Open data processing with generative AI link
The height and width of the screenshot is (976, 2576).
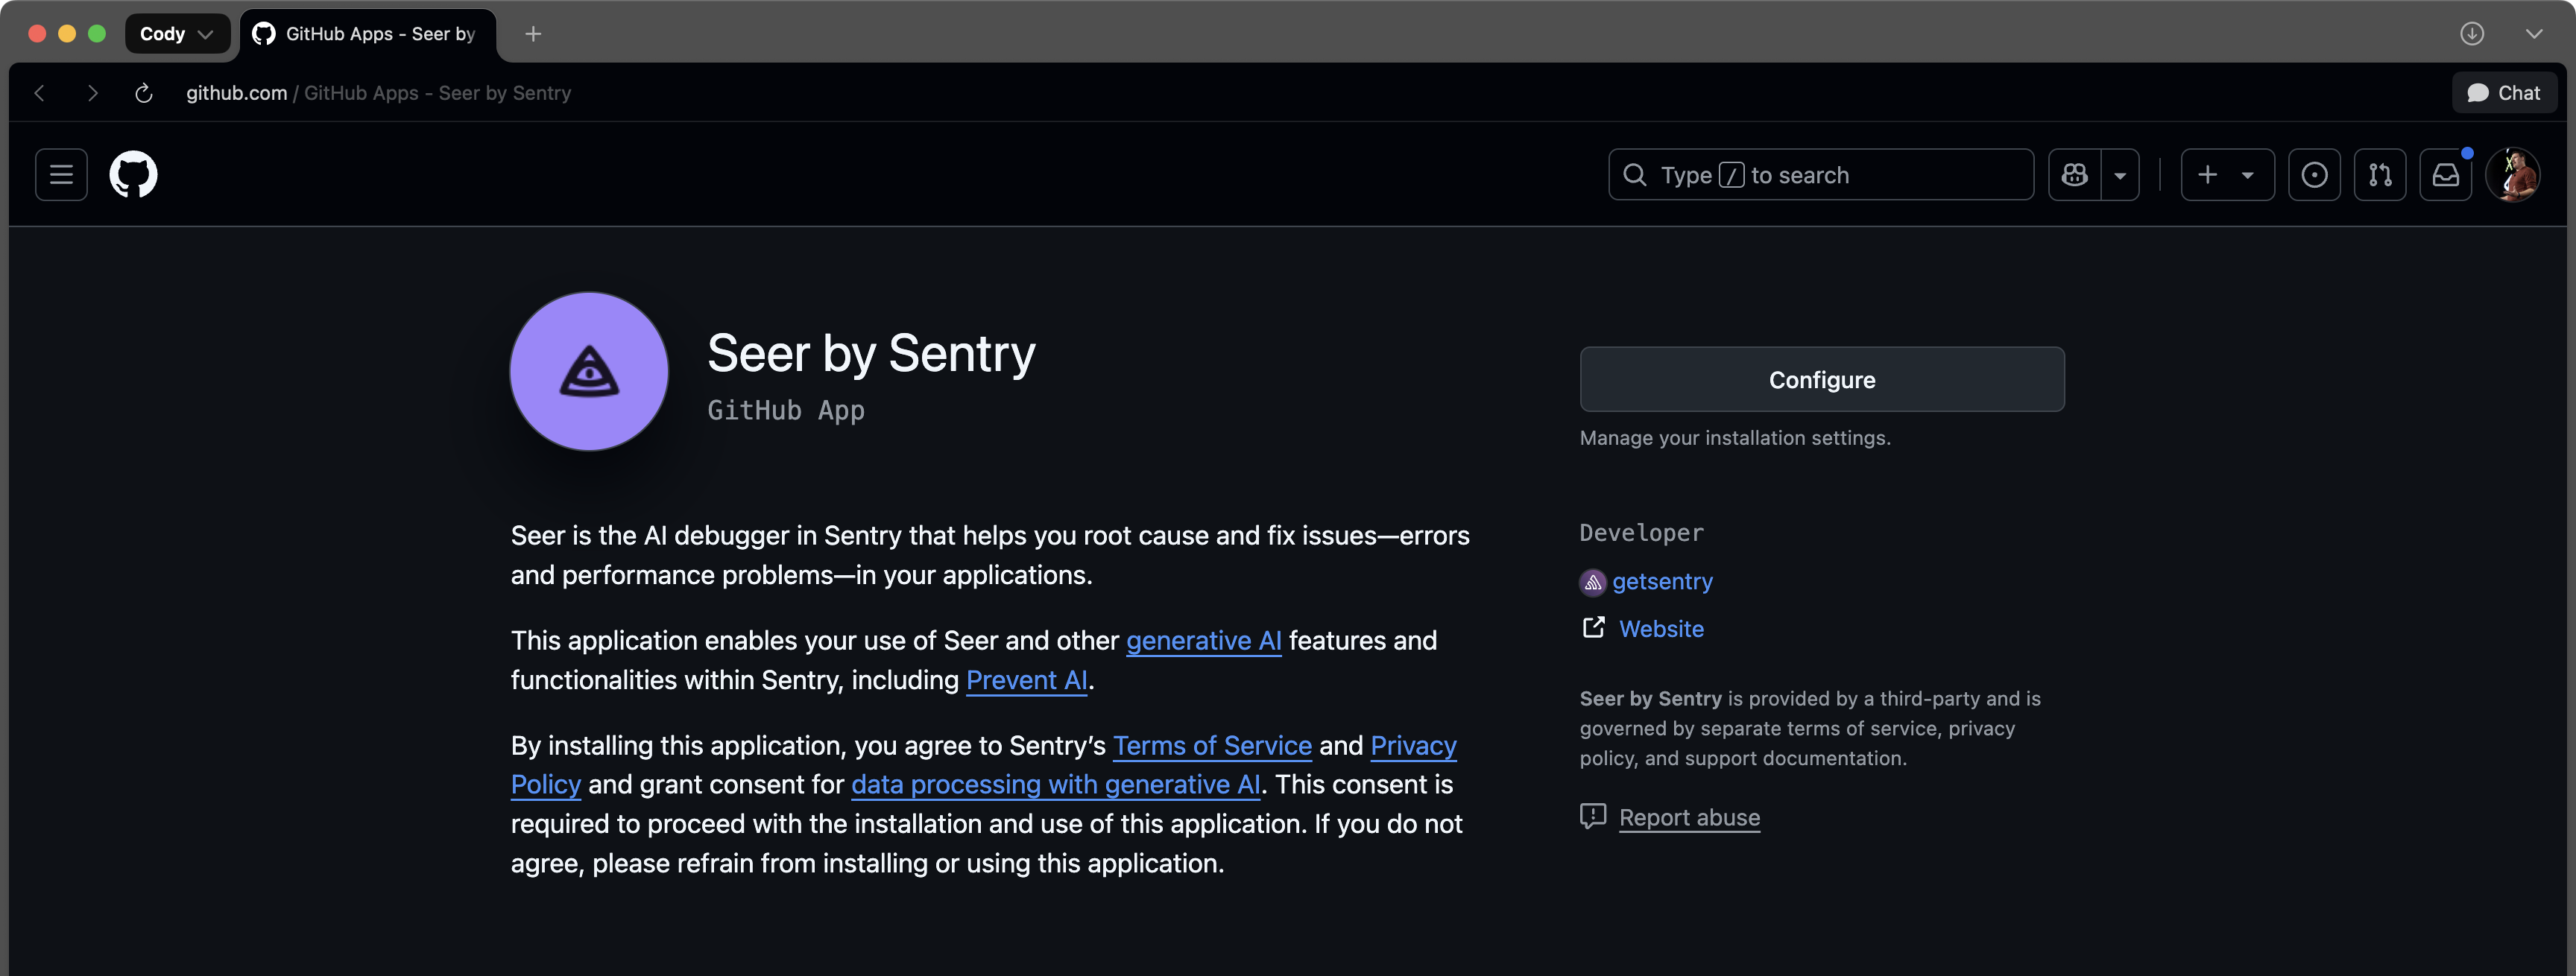pyautogui.click(x=1055, y=784)
